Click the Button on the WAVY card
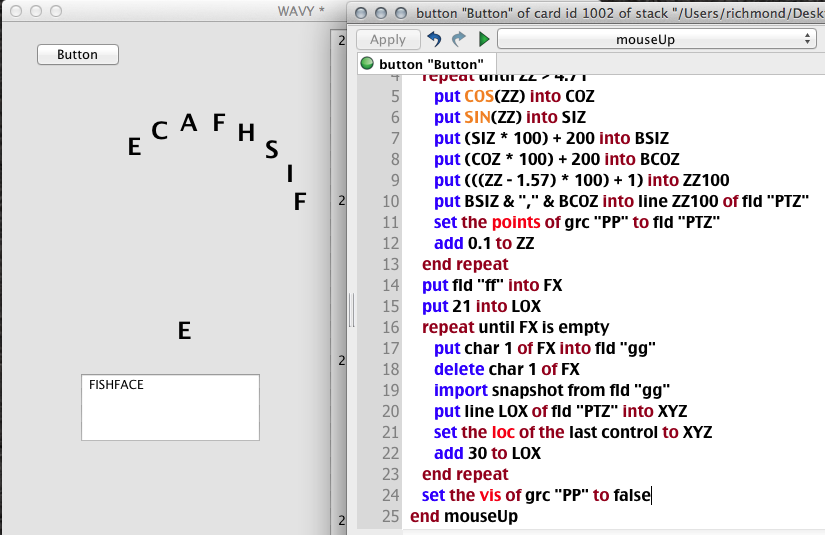Viewport: 825px width, 535px height. click(77, 55)
